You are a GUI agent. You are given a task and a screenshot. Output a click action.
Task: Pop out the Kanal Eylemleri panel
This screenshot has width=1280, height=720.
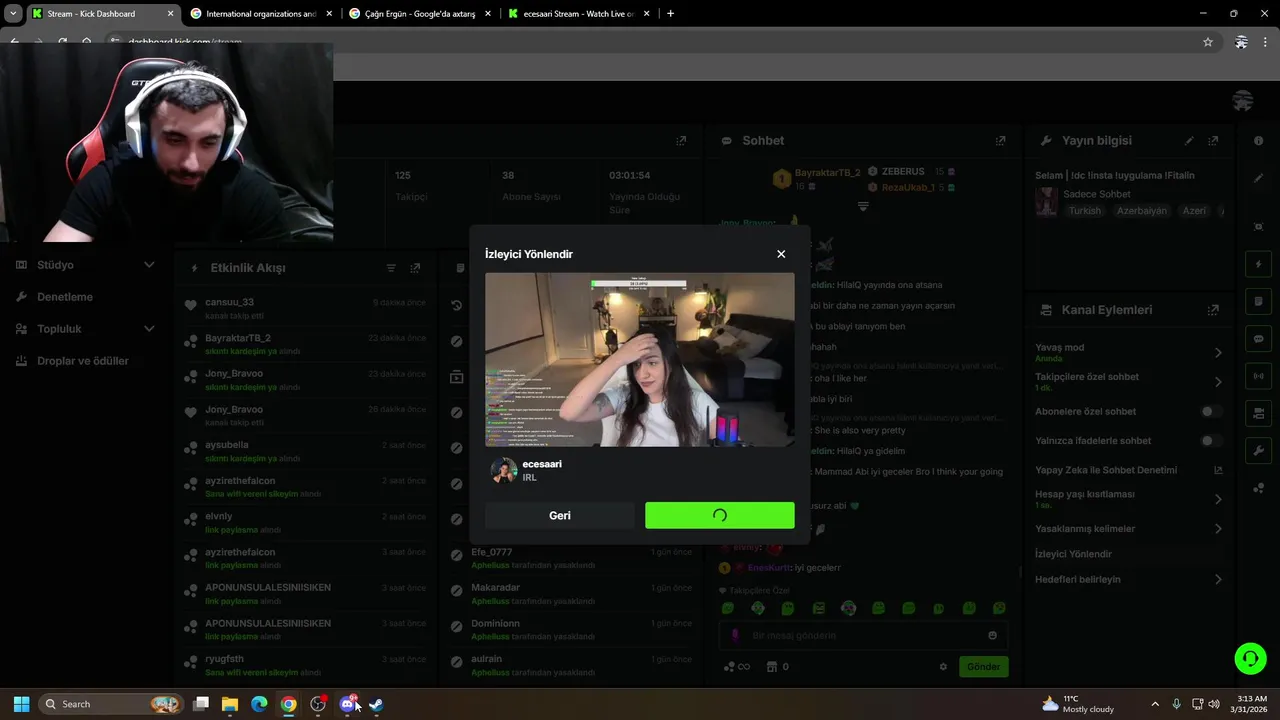1213,310
